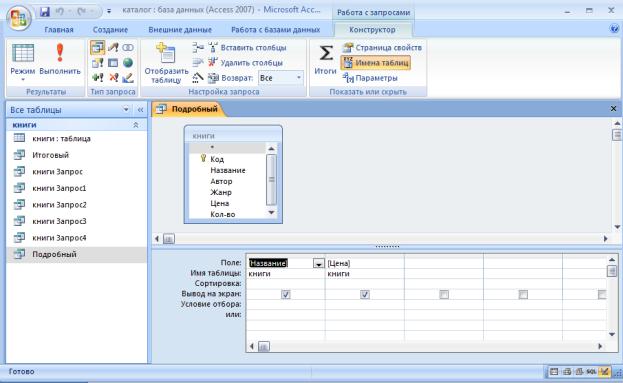Save the database with the floppy icon
The width and height of the screenshot is (623, 383).
point(44,12)
